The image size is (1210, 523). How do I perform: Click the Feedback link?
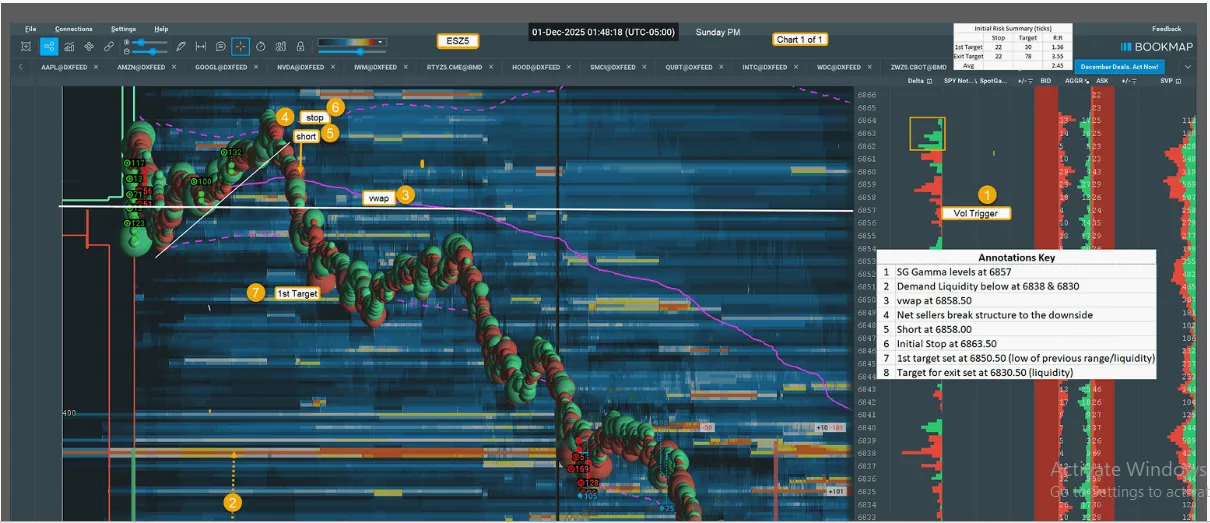[1166, 29]
